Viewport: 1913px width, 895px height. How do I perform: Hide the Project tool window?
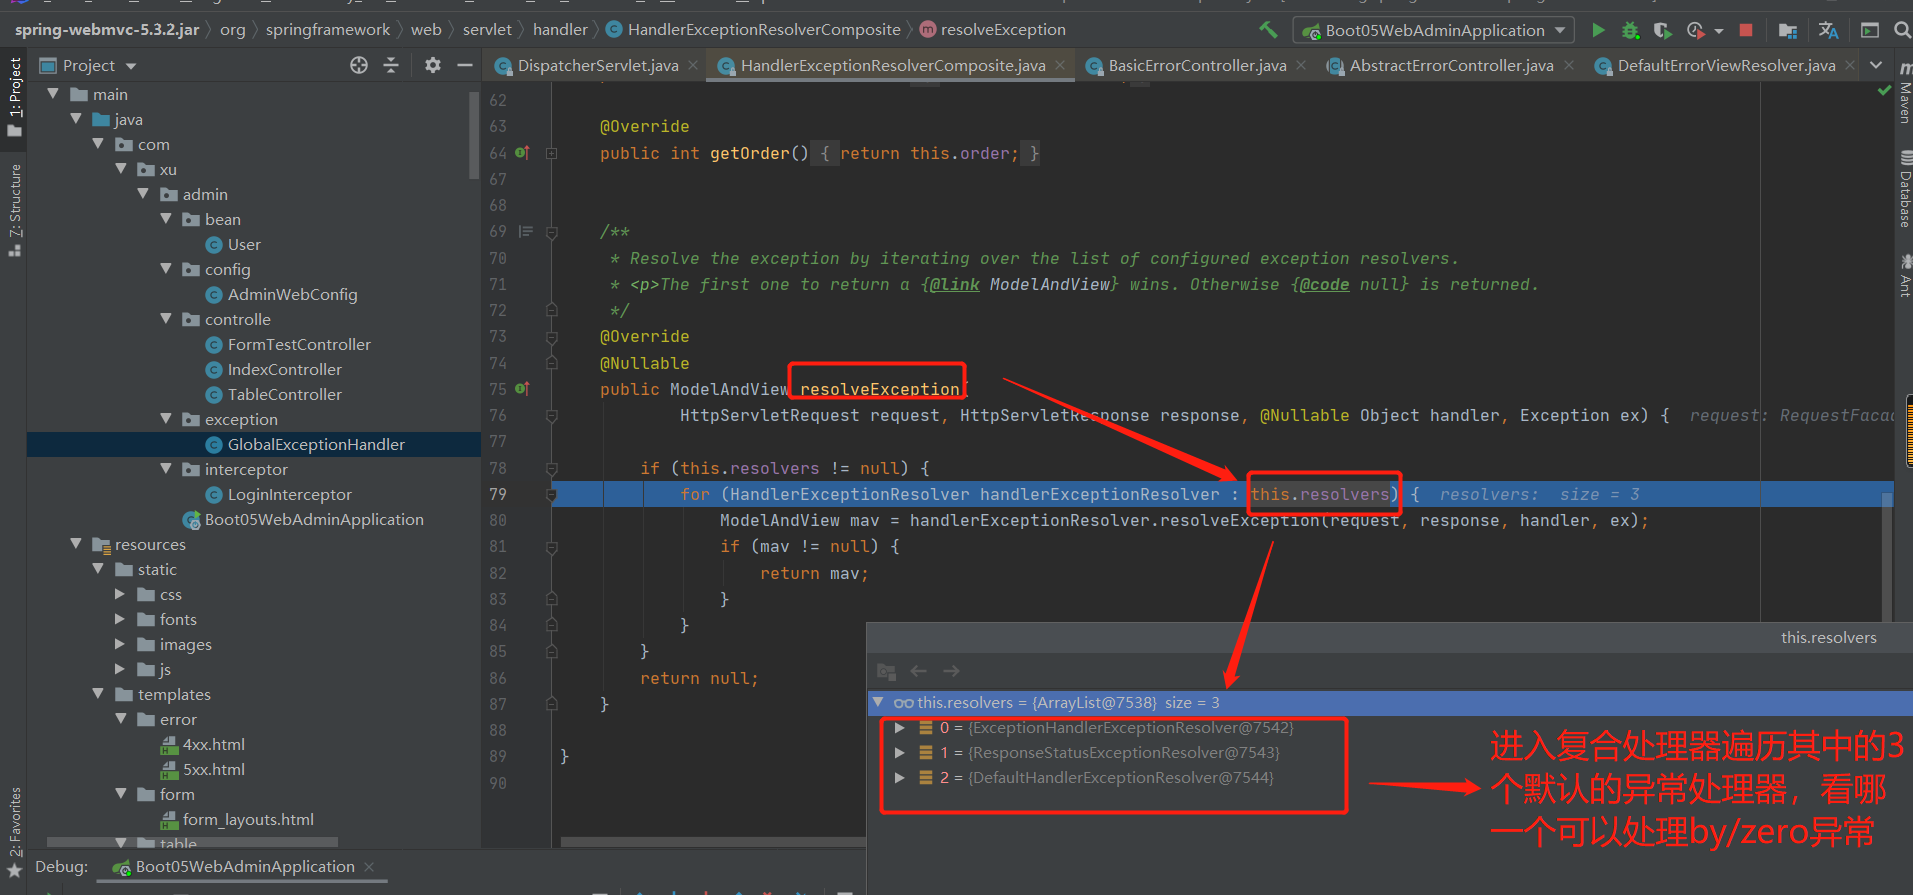click(464, 65)
